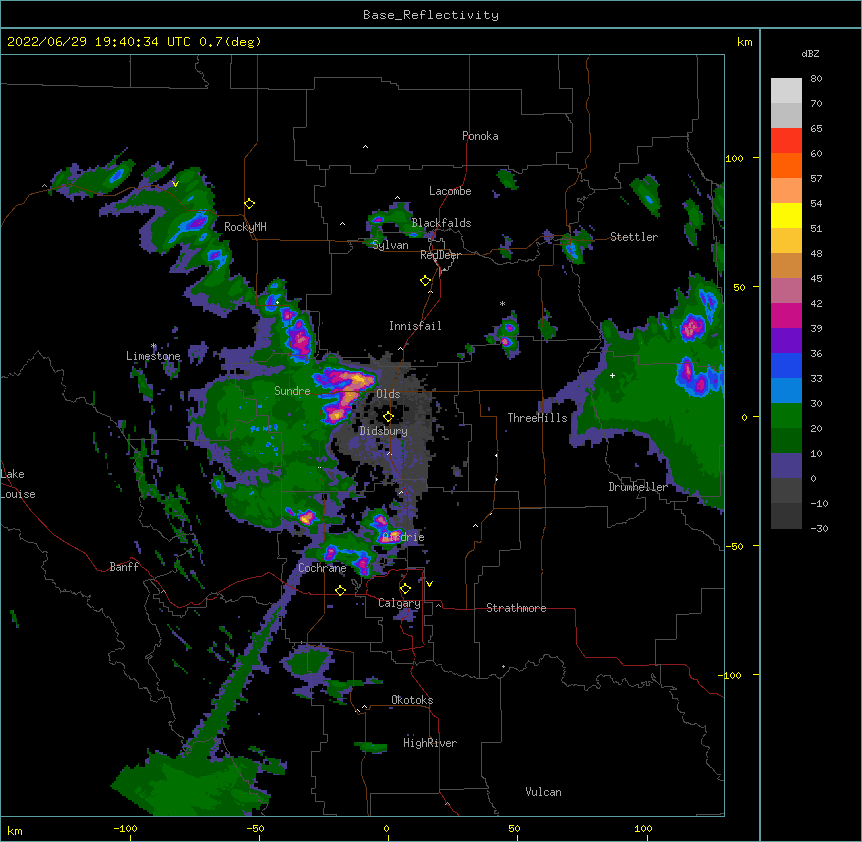Viewport: 862px width, 842px height.
Task: Click the Limestone map label
Action: (x=153, y=356)
